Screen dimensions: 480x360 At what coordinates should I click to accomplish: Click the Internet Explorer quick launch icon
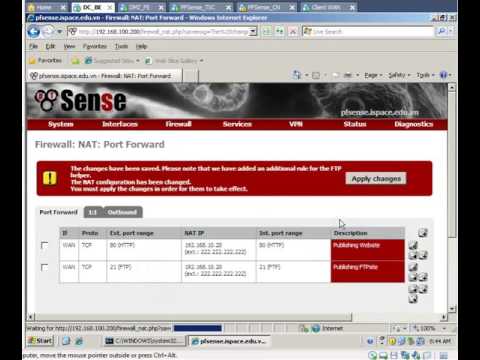coord(79,341)
